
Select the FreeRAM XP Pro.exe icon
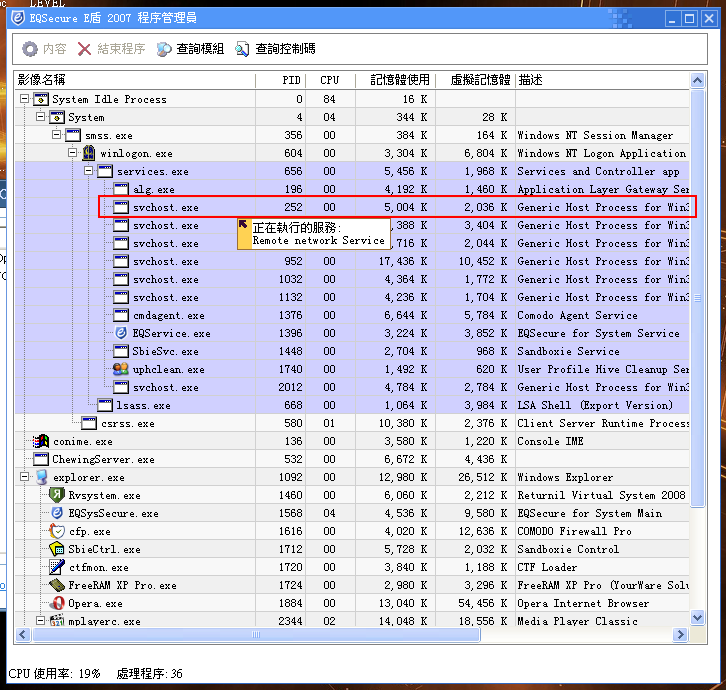[x=57, y=585]
